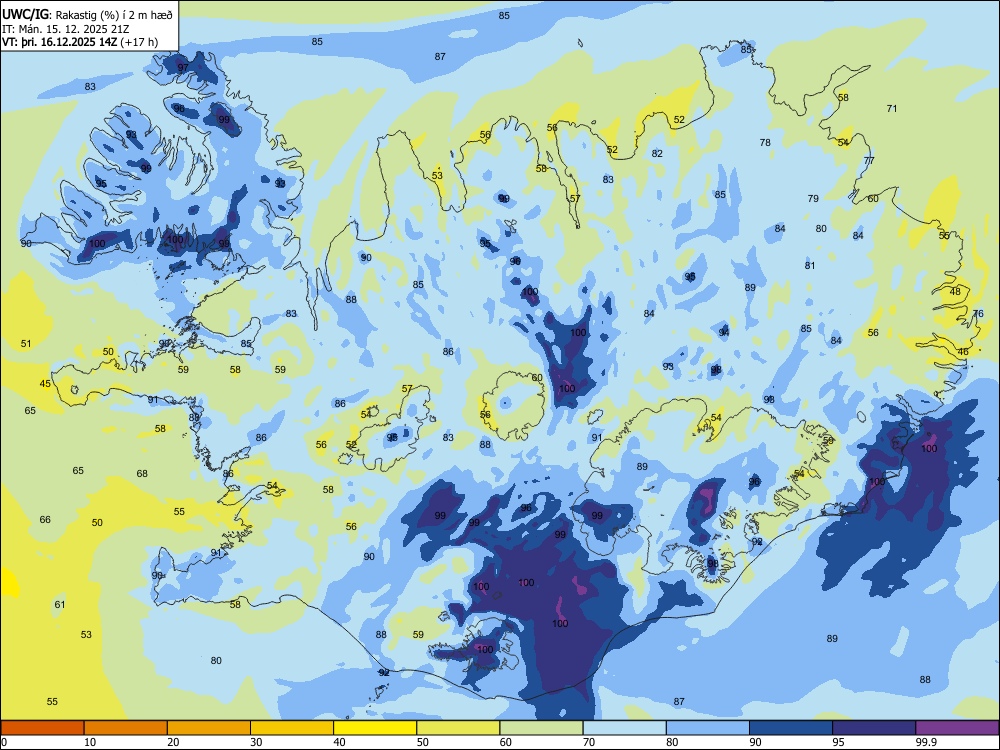
Task: Choose the dark blue 90–95 legend swatch
Action: [x=791, y=728]
